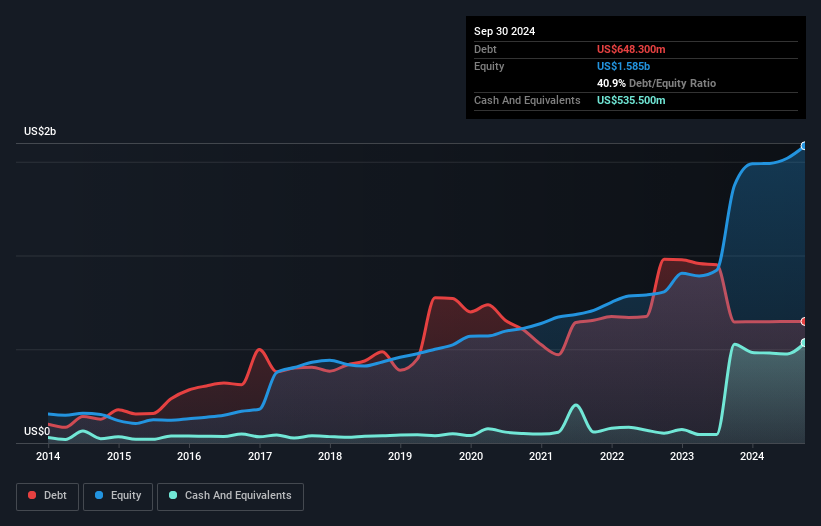The height and width of the screenshot is (526, 821).
Task: Select the 2022 x-axis label
Action: (612, 456)
